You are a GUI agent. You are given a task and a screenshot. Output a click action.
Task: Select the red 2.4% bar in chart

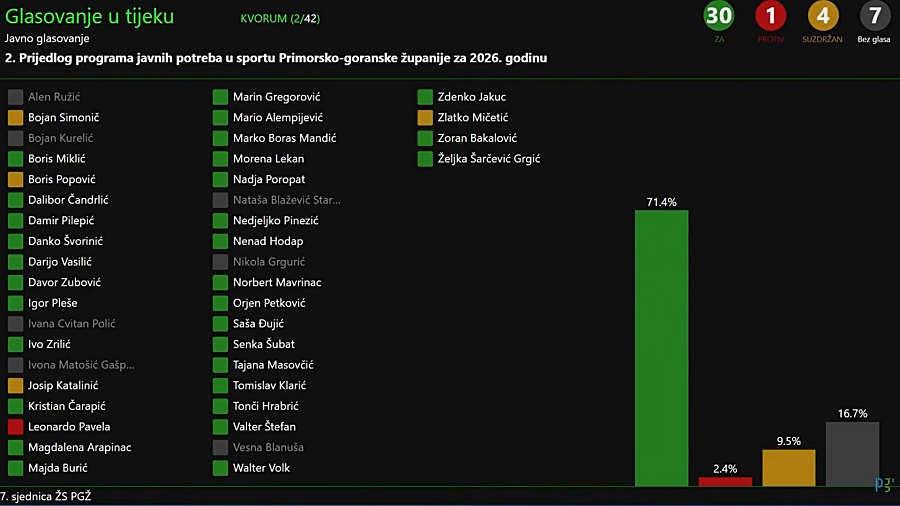pyautogui.click(x=725, y=481)
